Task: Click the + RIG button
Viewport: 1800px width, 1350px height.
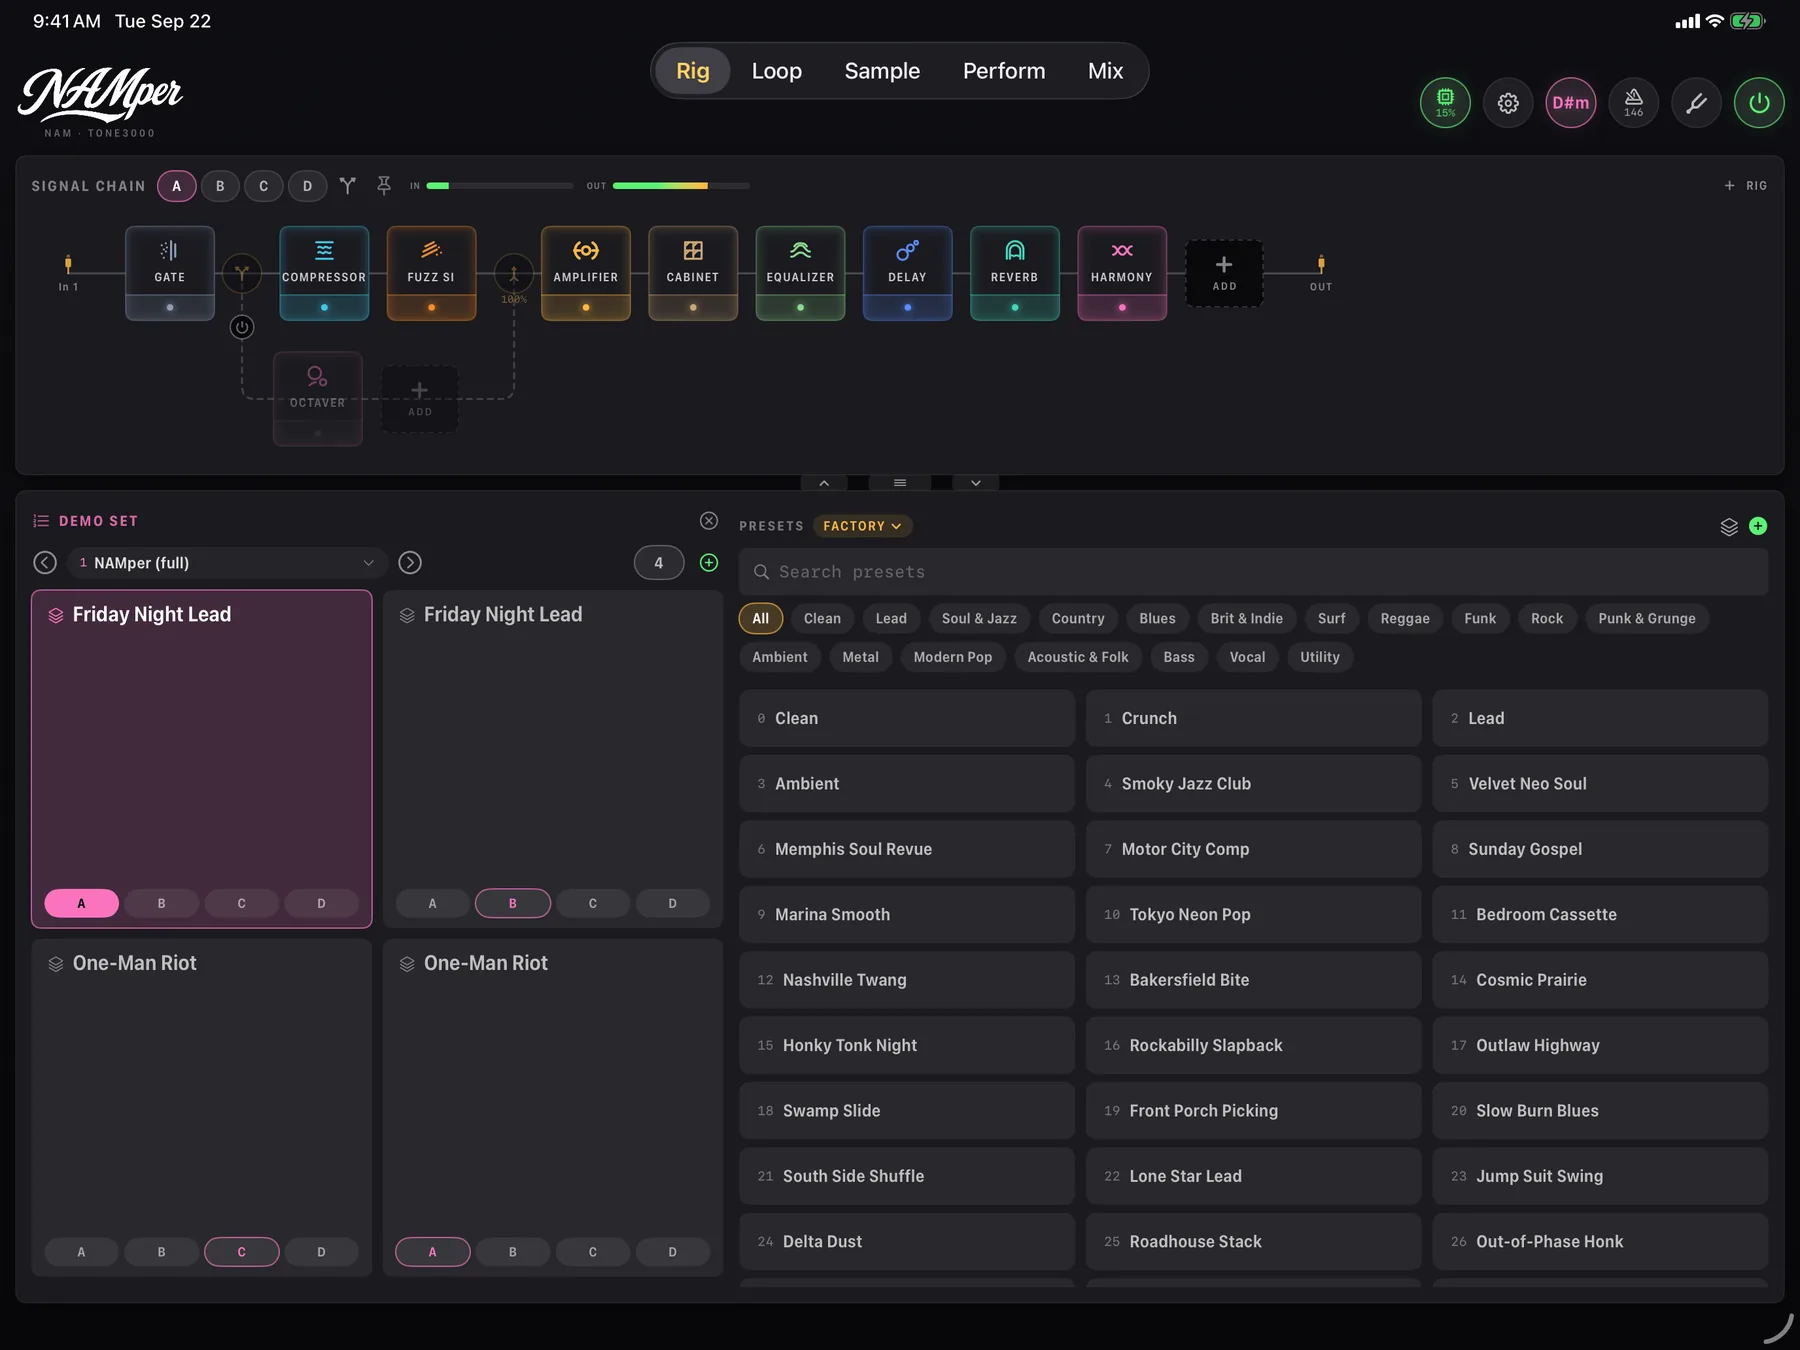Action: click(x=1746, y=186)
